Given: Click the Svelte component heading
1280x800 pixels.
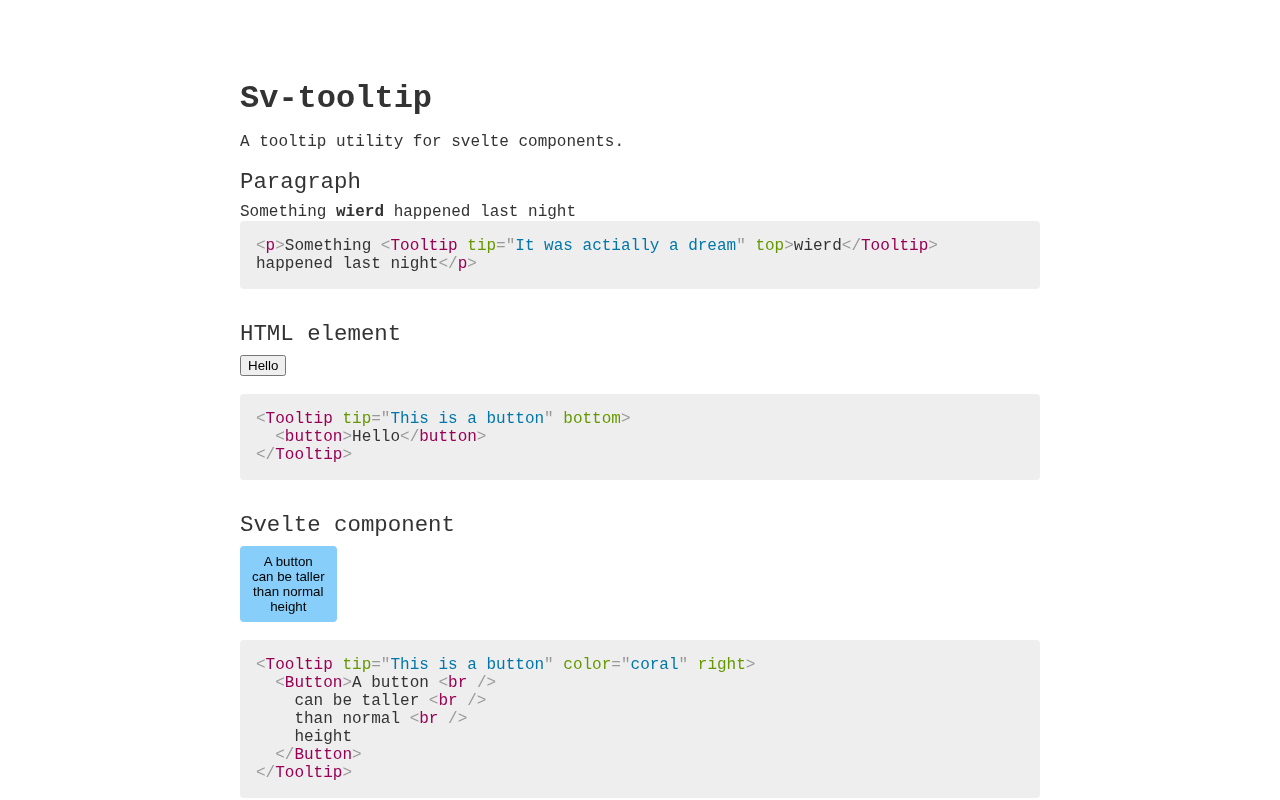Looking at the screenshot, I should [347, 525].
